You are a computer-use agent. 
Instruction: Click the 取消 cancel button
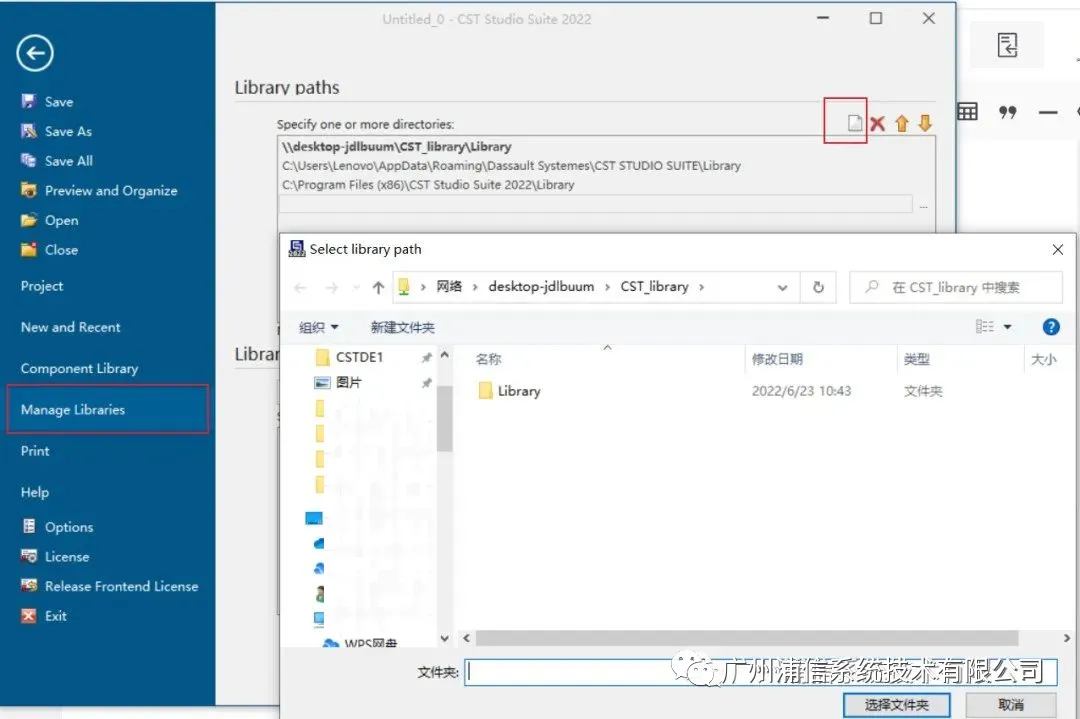(x=1010, y=705)
